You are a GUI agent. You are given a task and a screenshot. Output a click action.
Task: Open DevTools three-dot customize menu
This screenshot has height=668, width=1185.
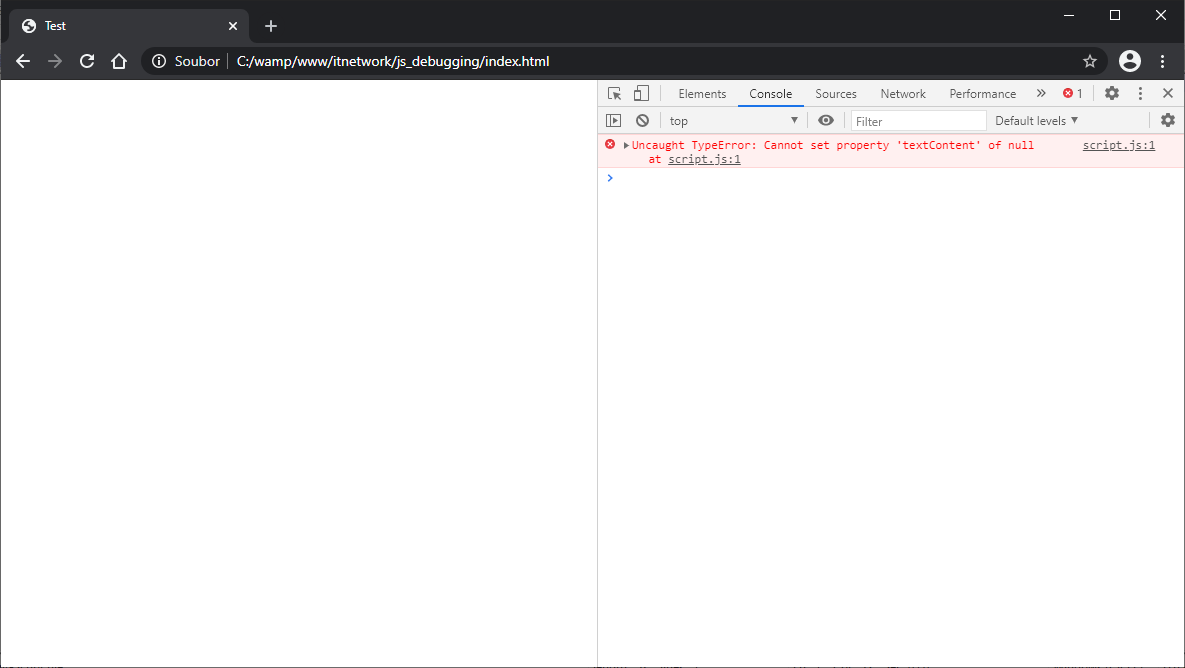tap(1140, 93)
